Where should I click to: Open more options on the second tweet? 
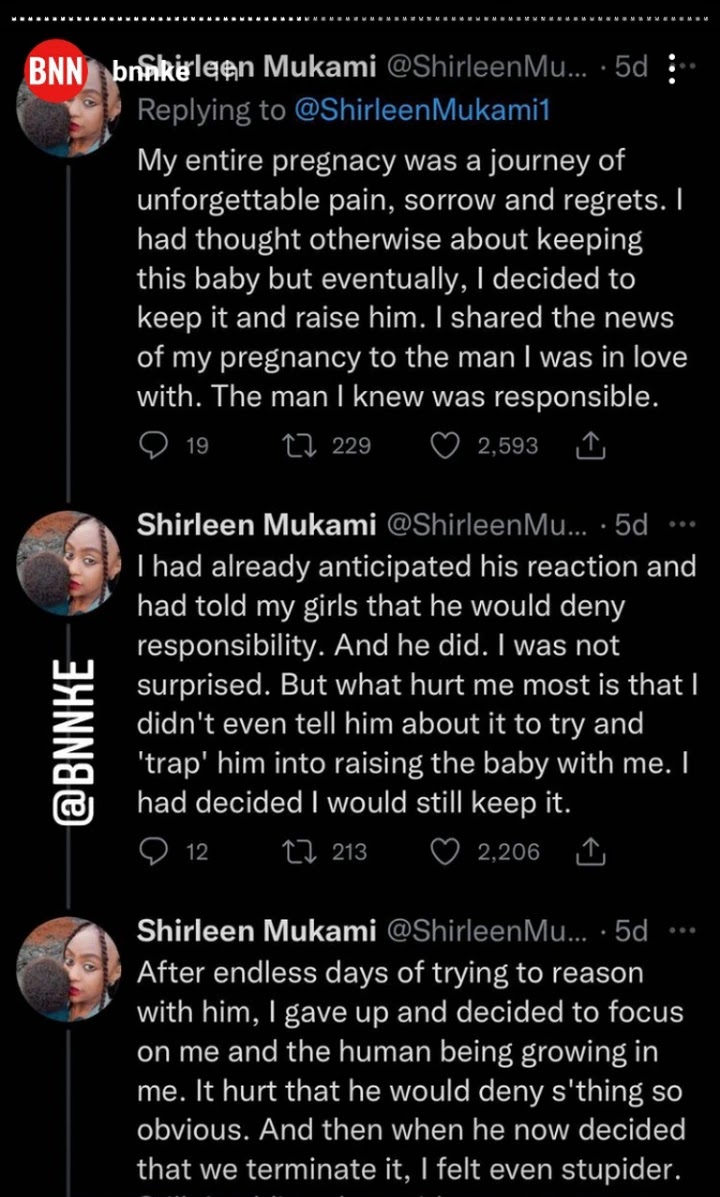(681, 525)
